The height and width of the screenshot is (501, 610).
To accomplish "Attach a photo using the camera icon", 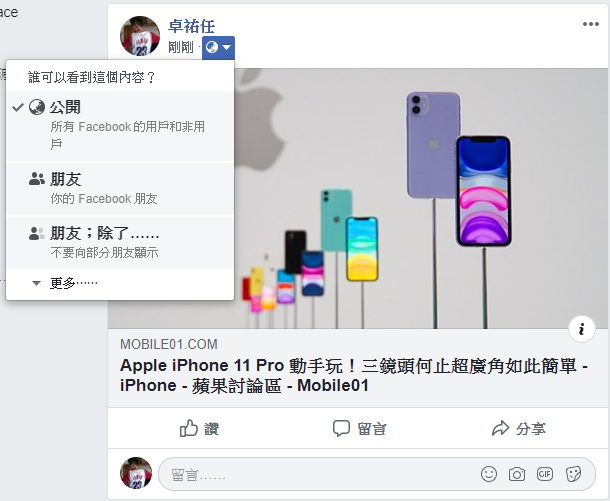I will click(517, 474).
